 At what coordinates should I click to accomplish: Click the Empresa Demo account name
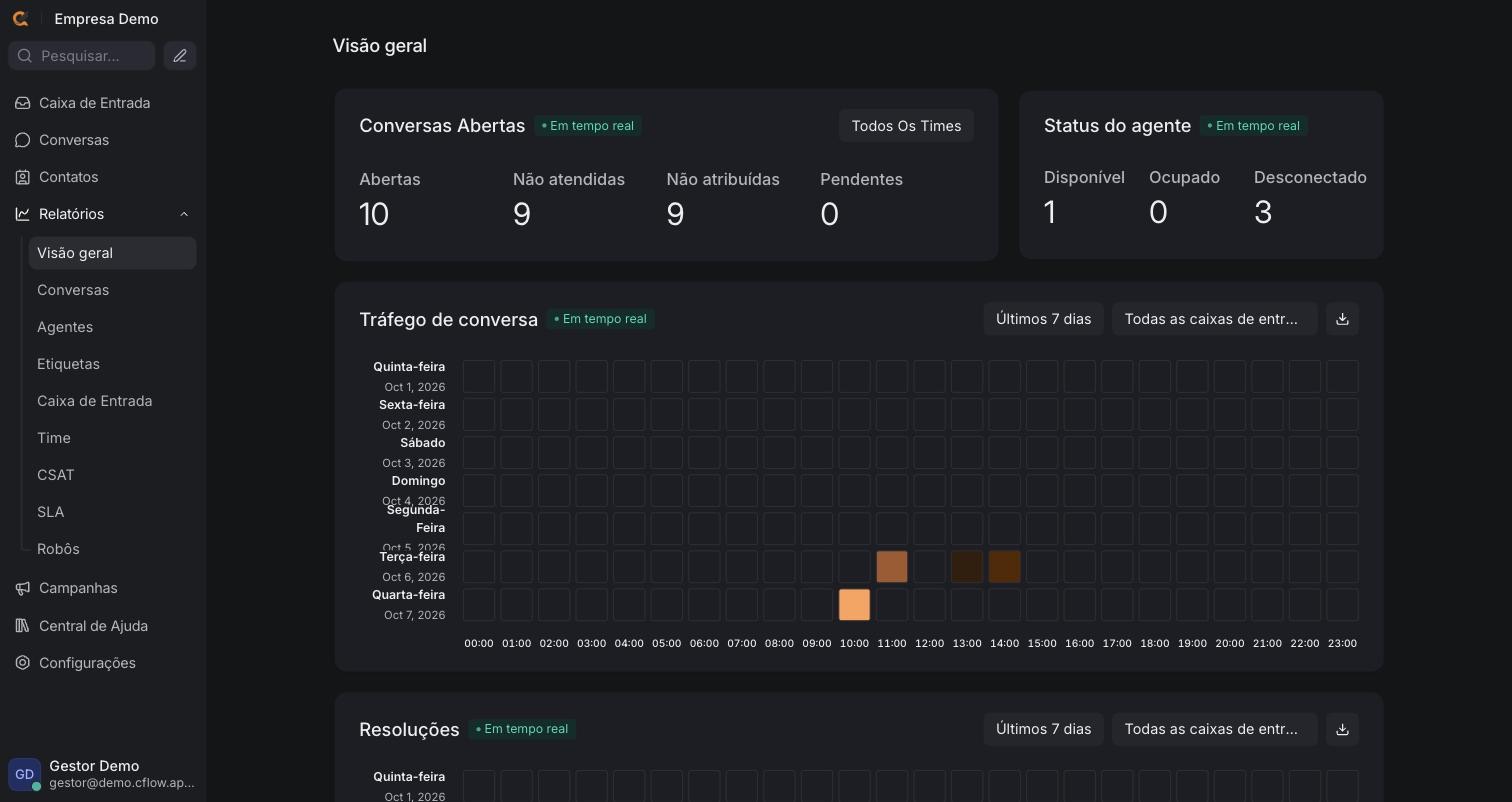(x=106, y=19)
